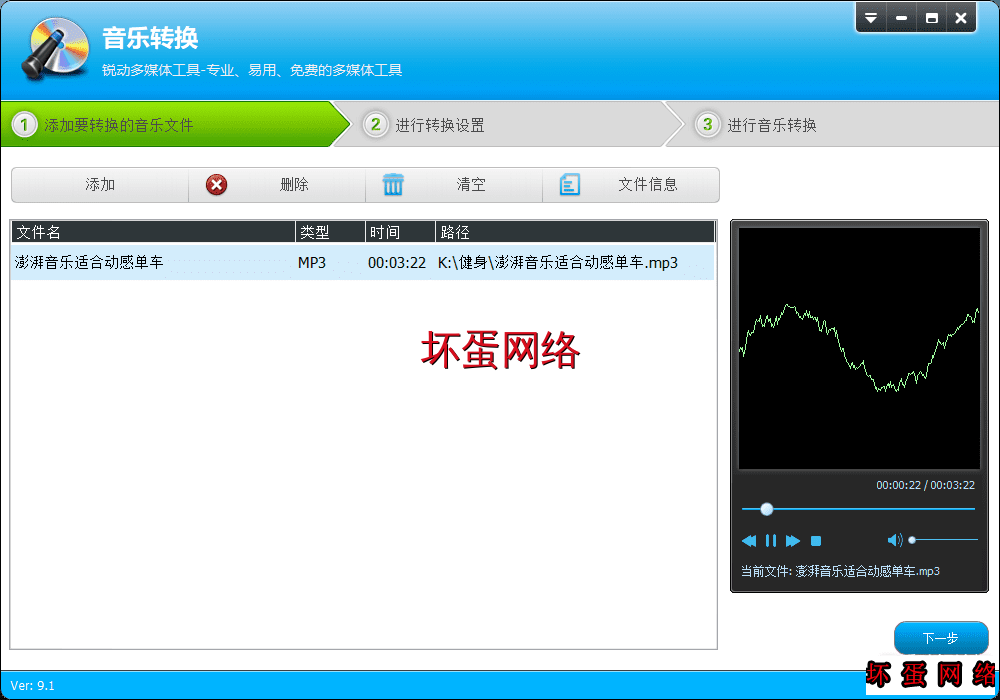Mute audio via the speaker icon
Screen dimensions: 1000x700
click(x=895, y=541)
